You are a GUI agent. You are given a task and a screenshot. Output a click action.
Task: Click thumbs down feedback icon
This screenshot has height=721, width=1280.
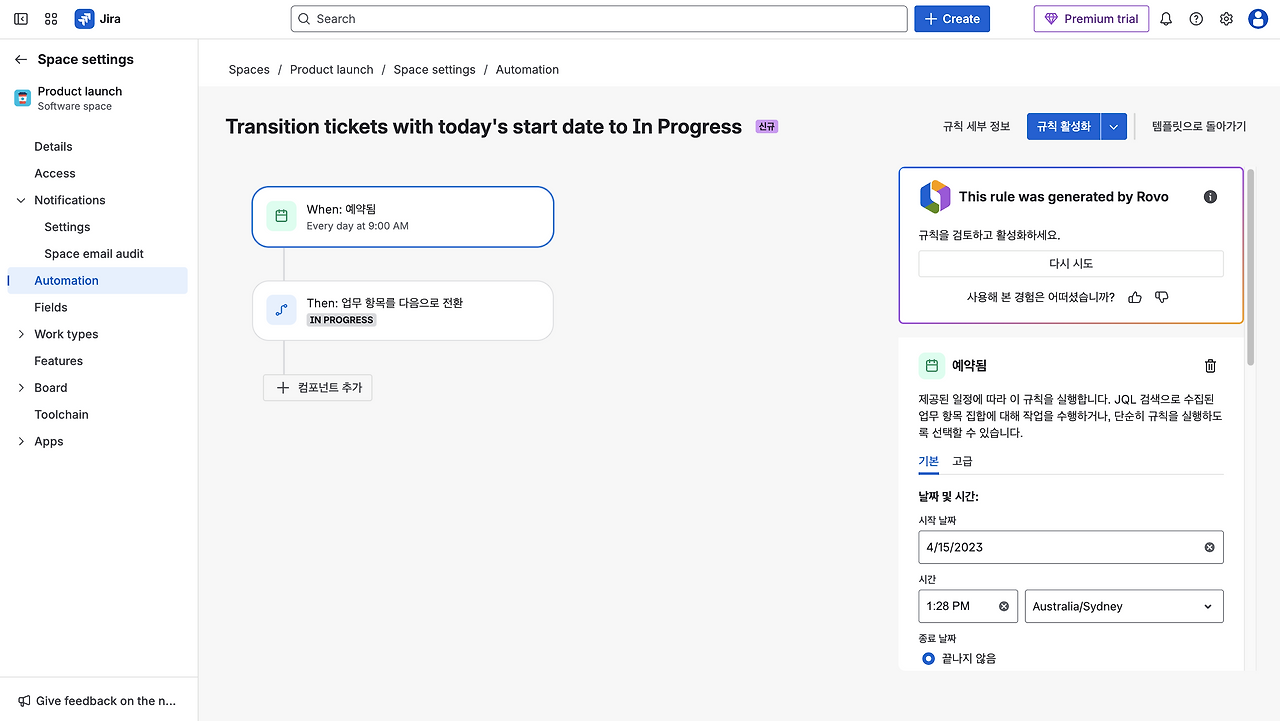pyautogui.click(x=1161, y=297)
